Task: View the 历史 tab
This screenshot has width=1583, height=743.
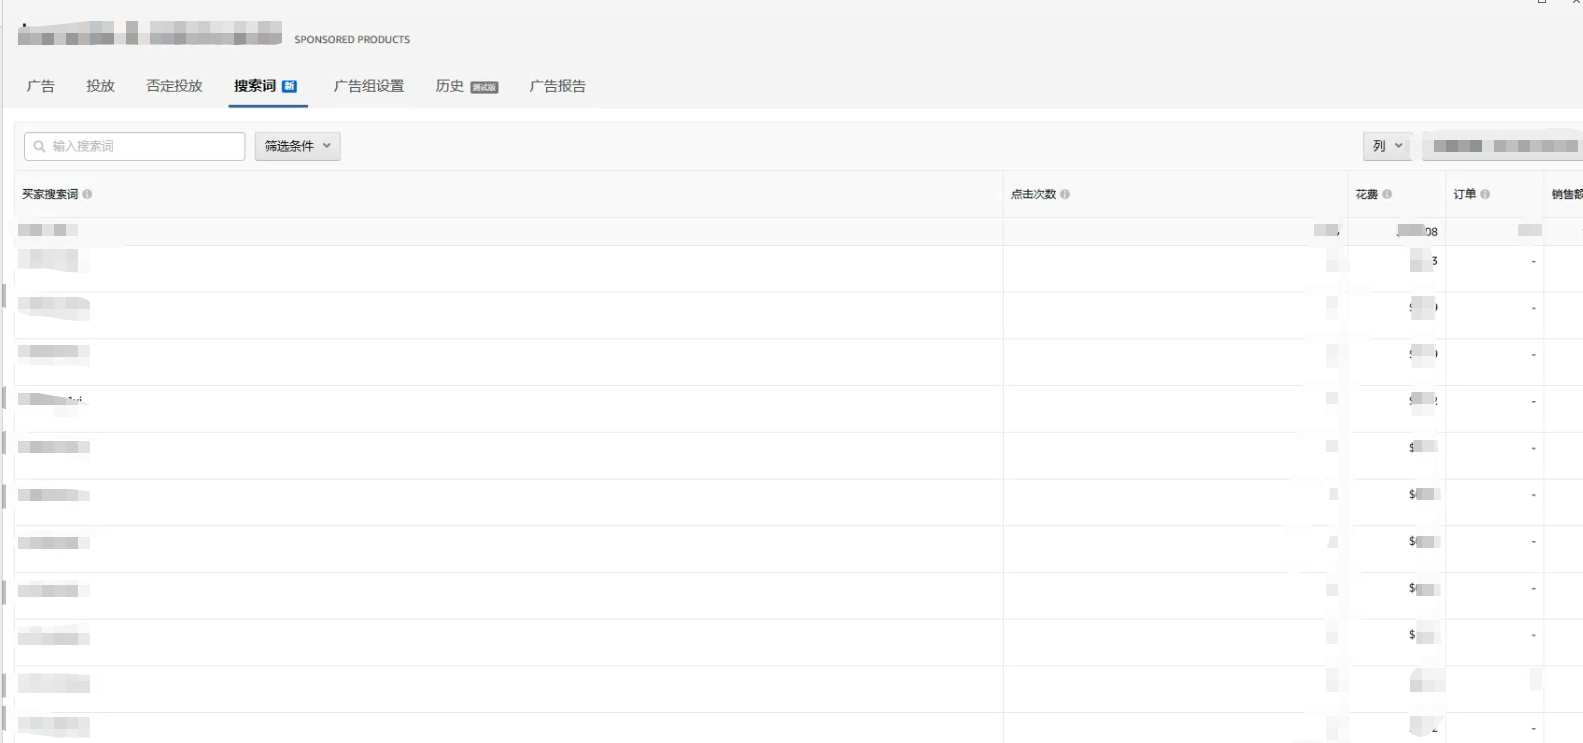Action: point(449,86)
